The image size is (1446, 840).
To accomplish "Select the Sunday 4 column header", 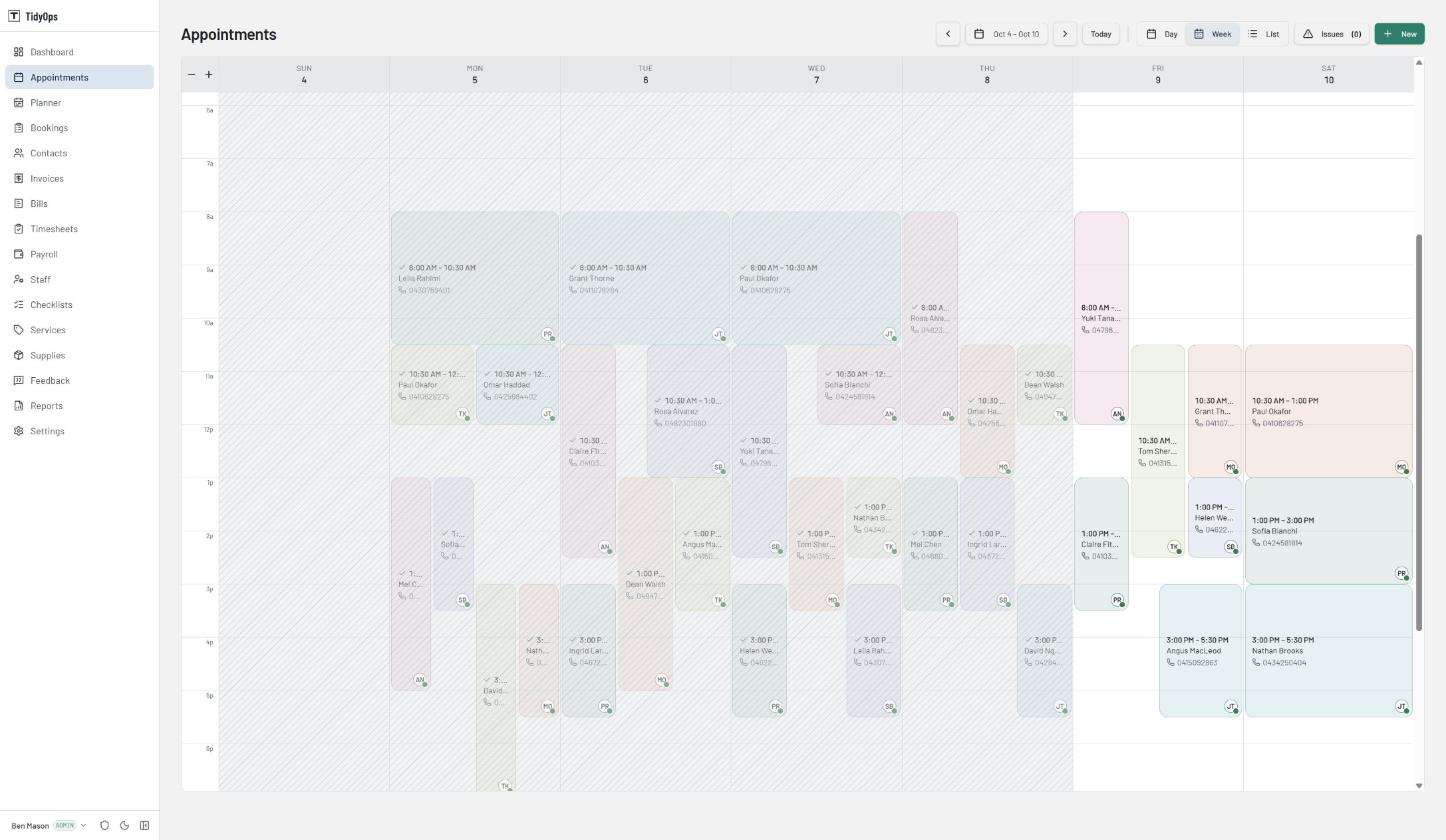I will click(304, 74).
